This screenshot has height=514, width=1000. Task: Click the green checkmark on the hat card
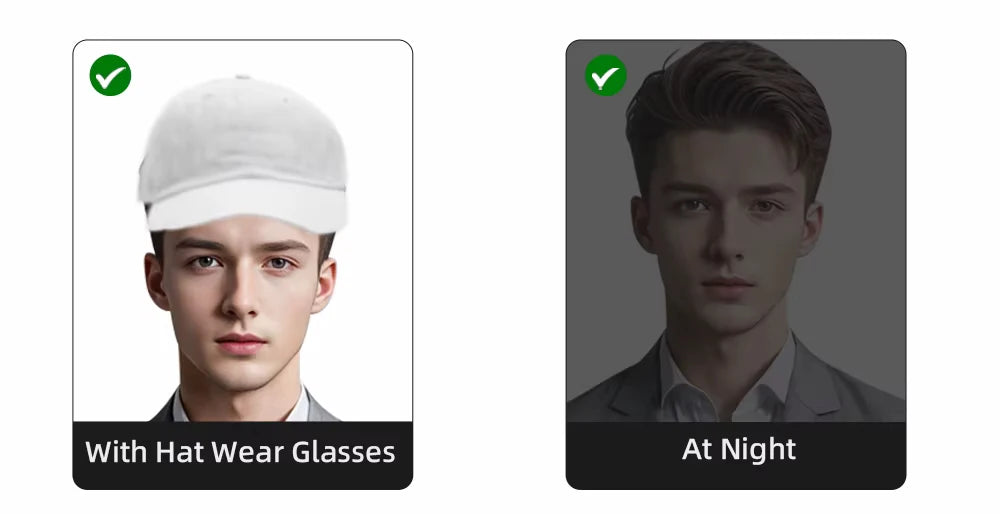(110, 75)
